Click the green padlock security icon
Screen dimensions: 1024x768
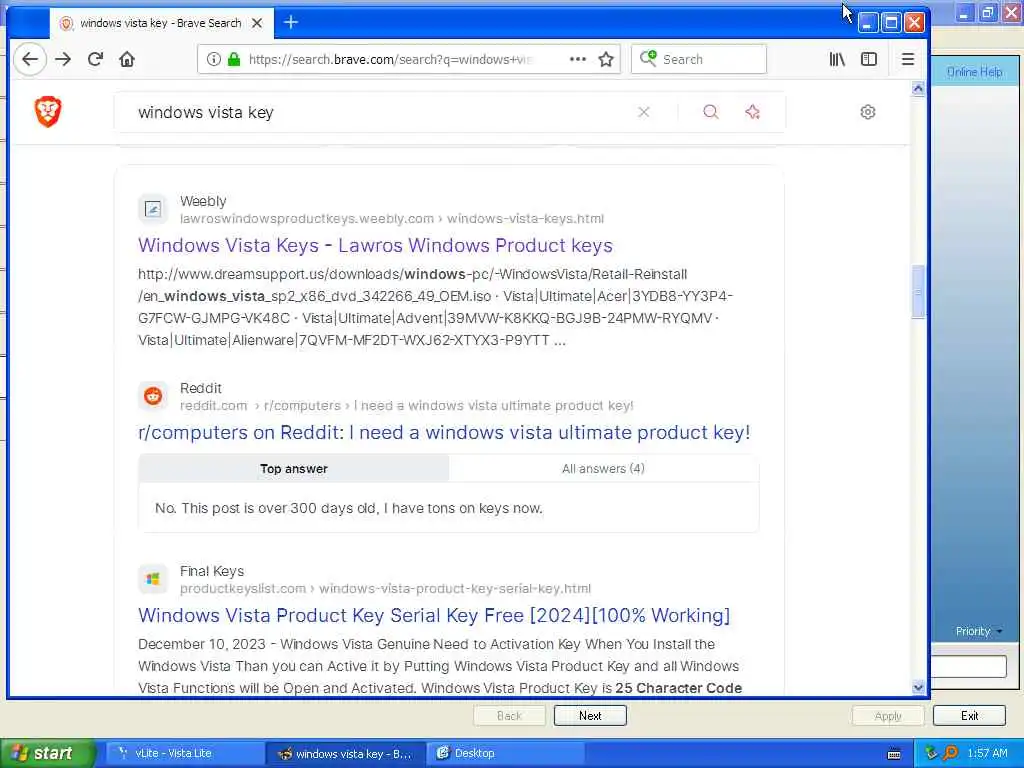coord(234,59)
